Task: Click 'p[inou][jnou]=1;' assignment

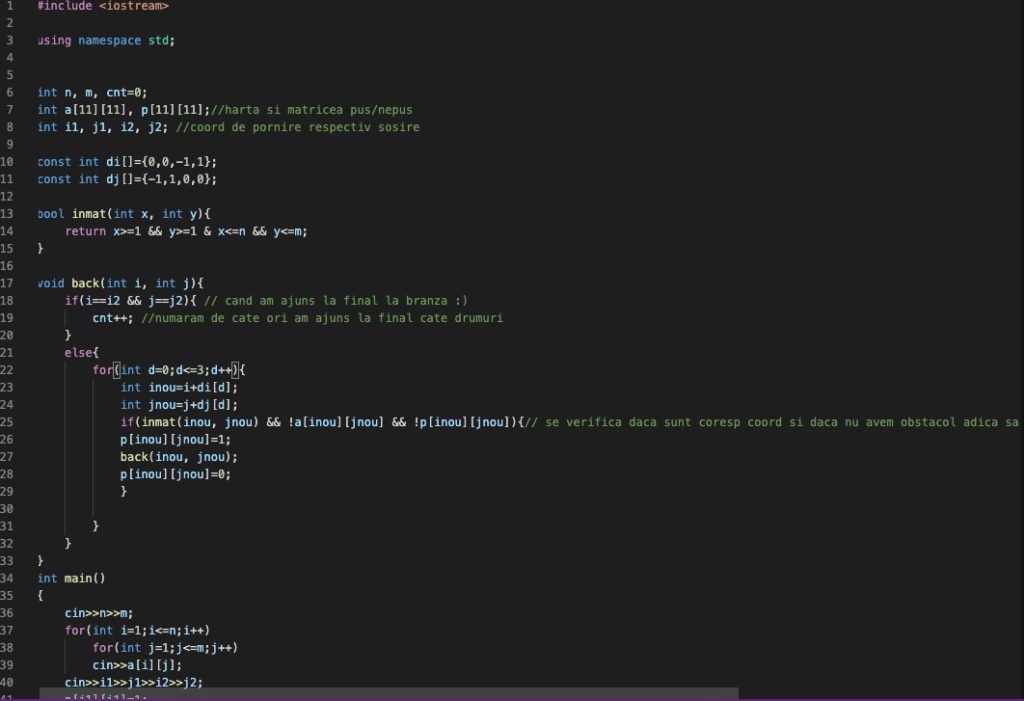Action: coord(175,440)
